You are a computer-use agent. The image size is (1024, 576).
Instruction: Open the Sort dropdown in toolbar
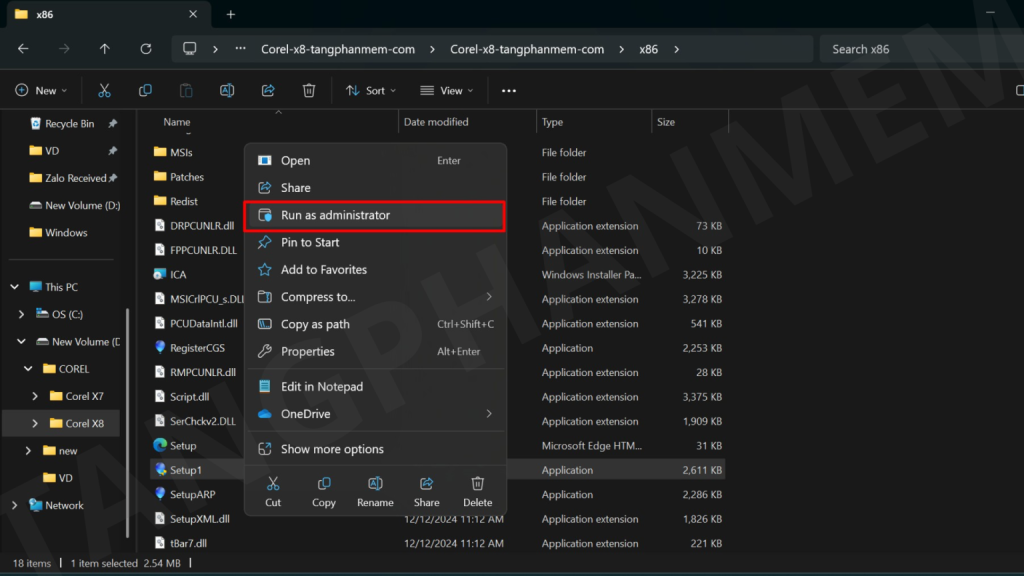point(371,91)
